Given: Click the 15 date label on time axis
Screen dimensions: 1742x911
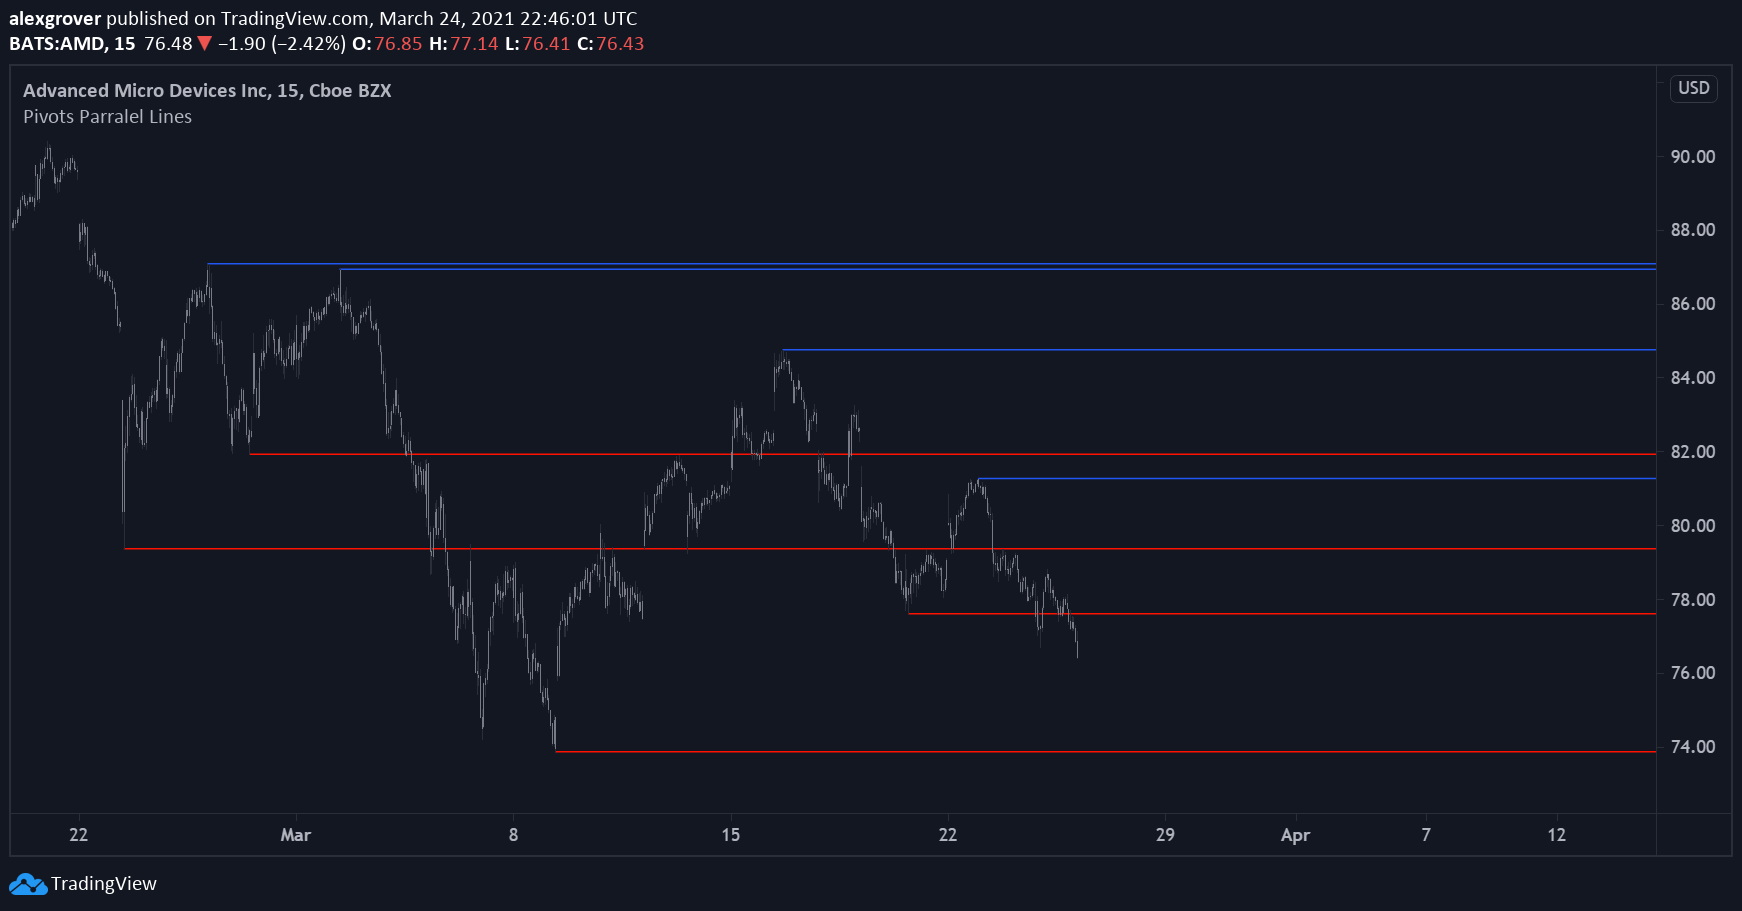Looking at the screenshot, I should click(731, 835).
